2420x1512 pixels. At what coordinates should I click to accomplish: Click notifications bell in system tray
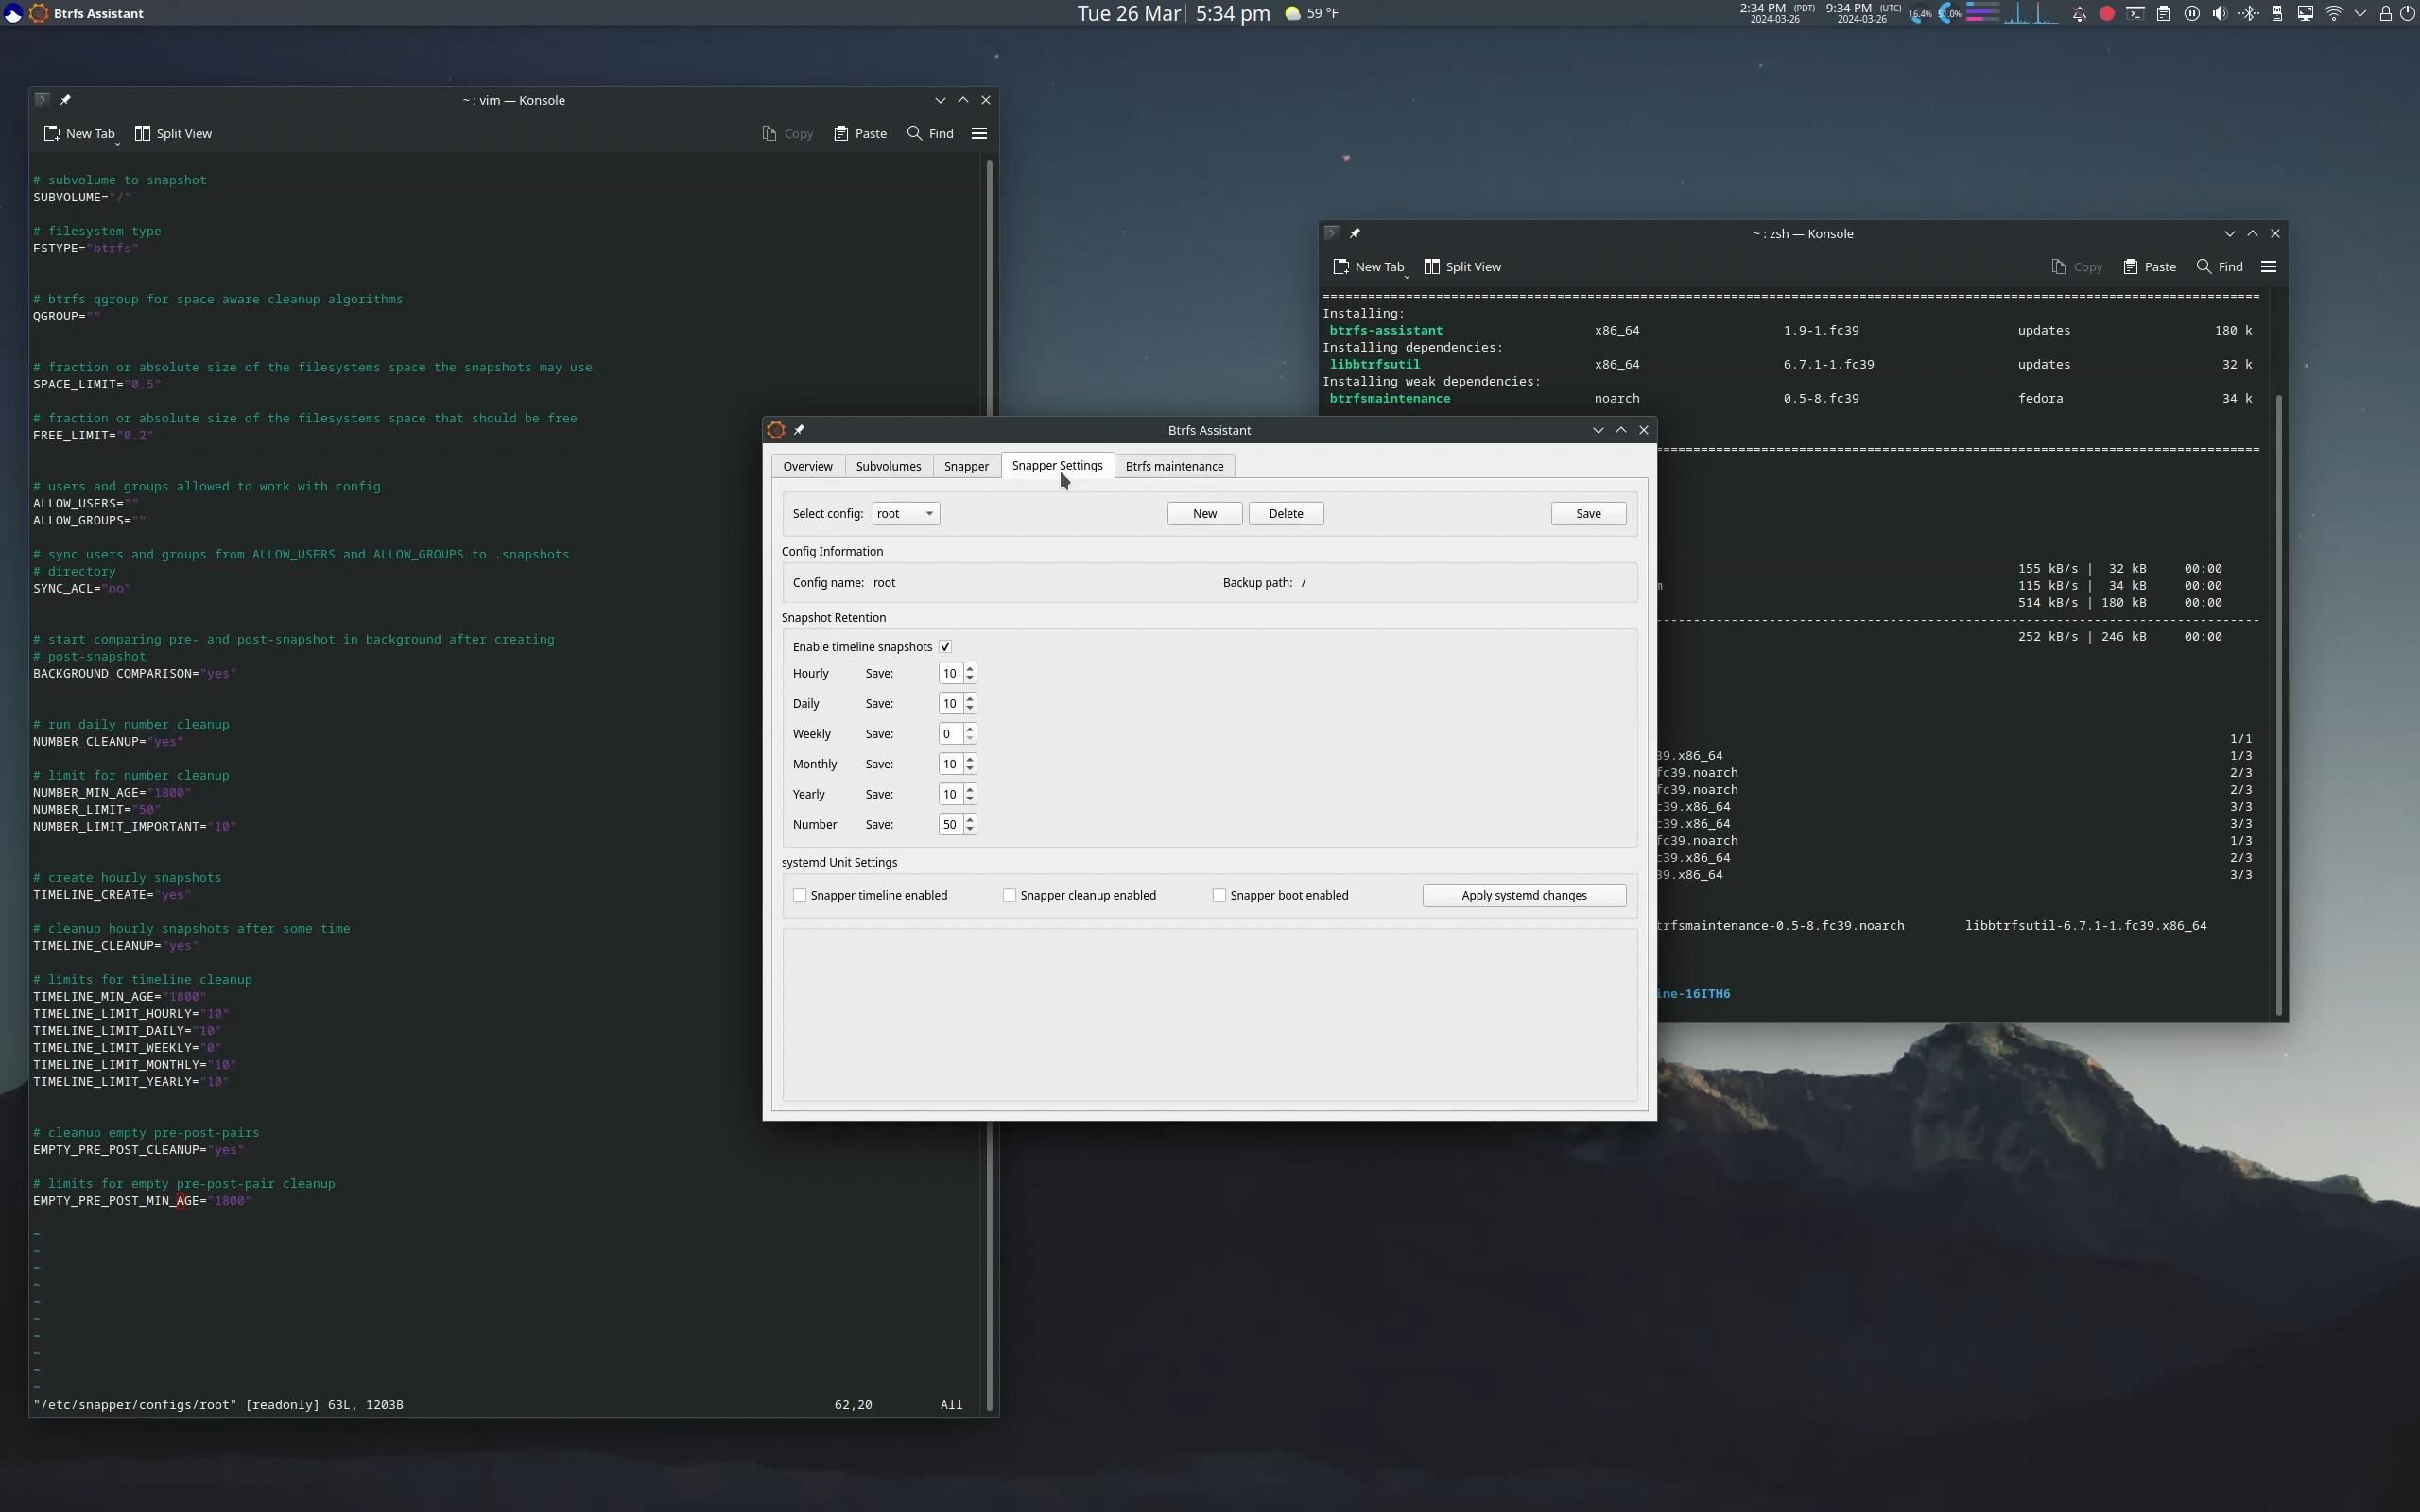pos(2079,14)
